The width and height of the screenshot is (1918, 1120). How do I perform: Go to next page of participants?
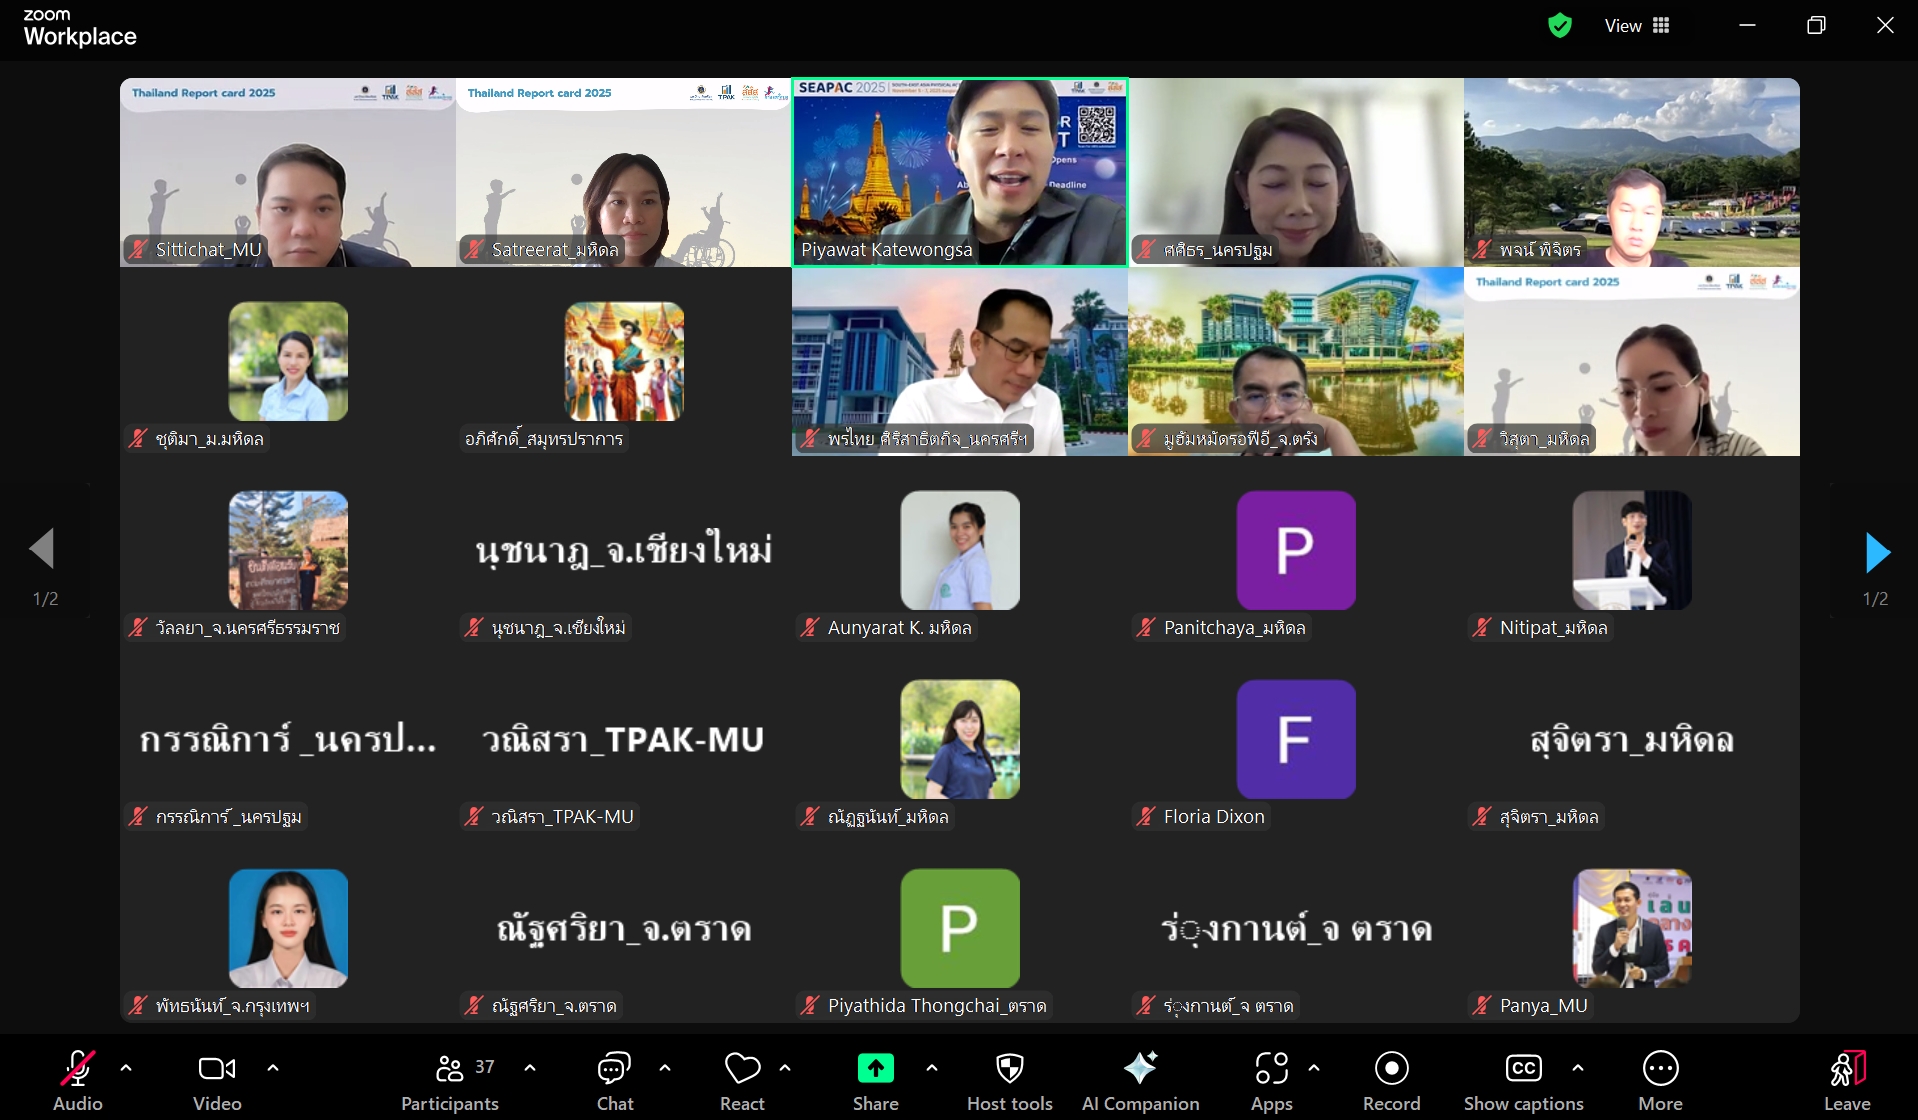1877,552
